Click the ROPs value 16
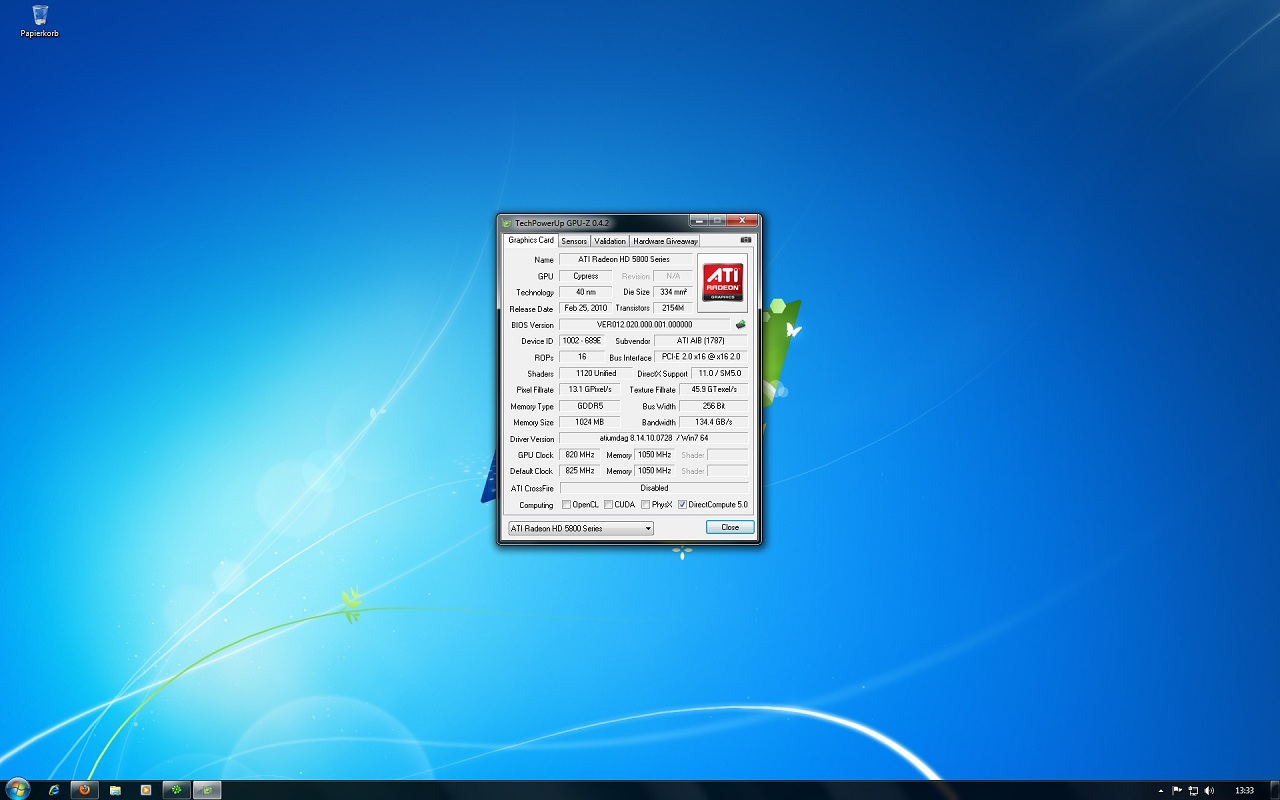1280x800 pixels. [582, 357]
